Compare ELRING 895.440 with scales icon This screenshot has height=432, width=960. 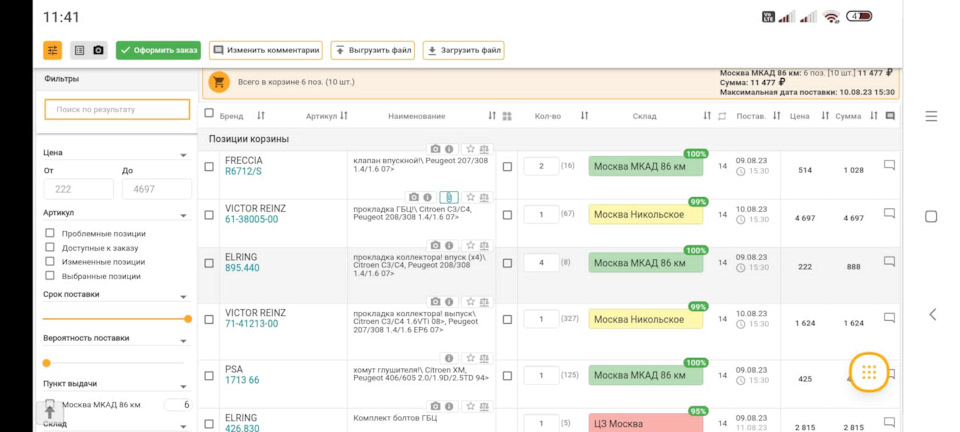point(484,245)
